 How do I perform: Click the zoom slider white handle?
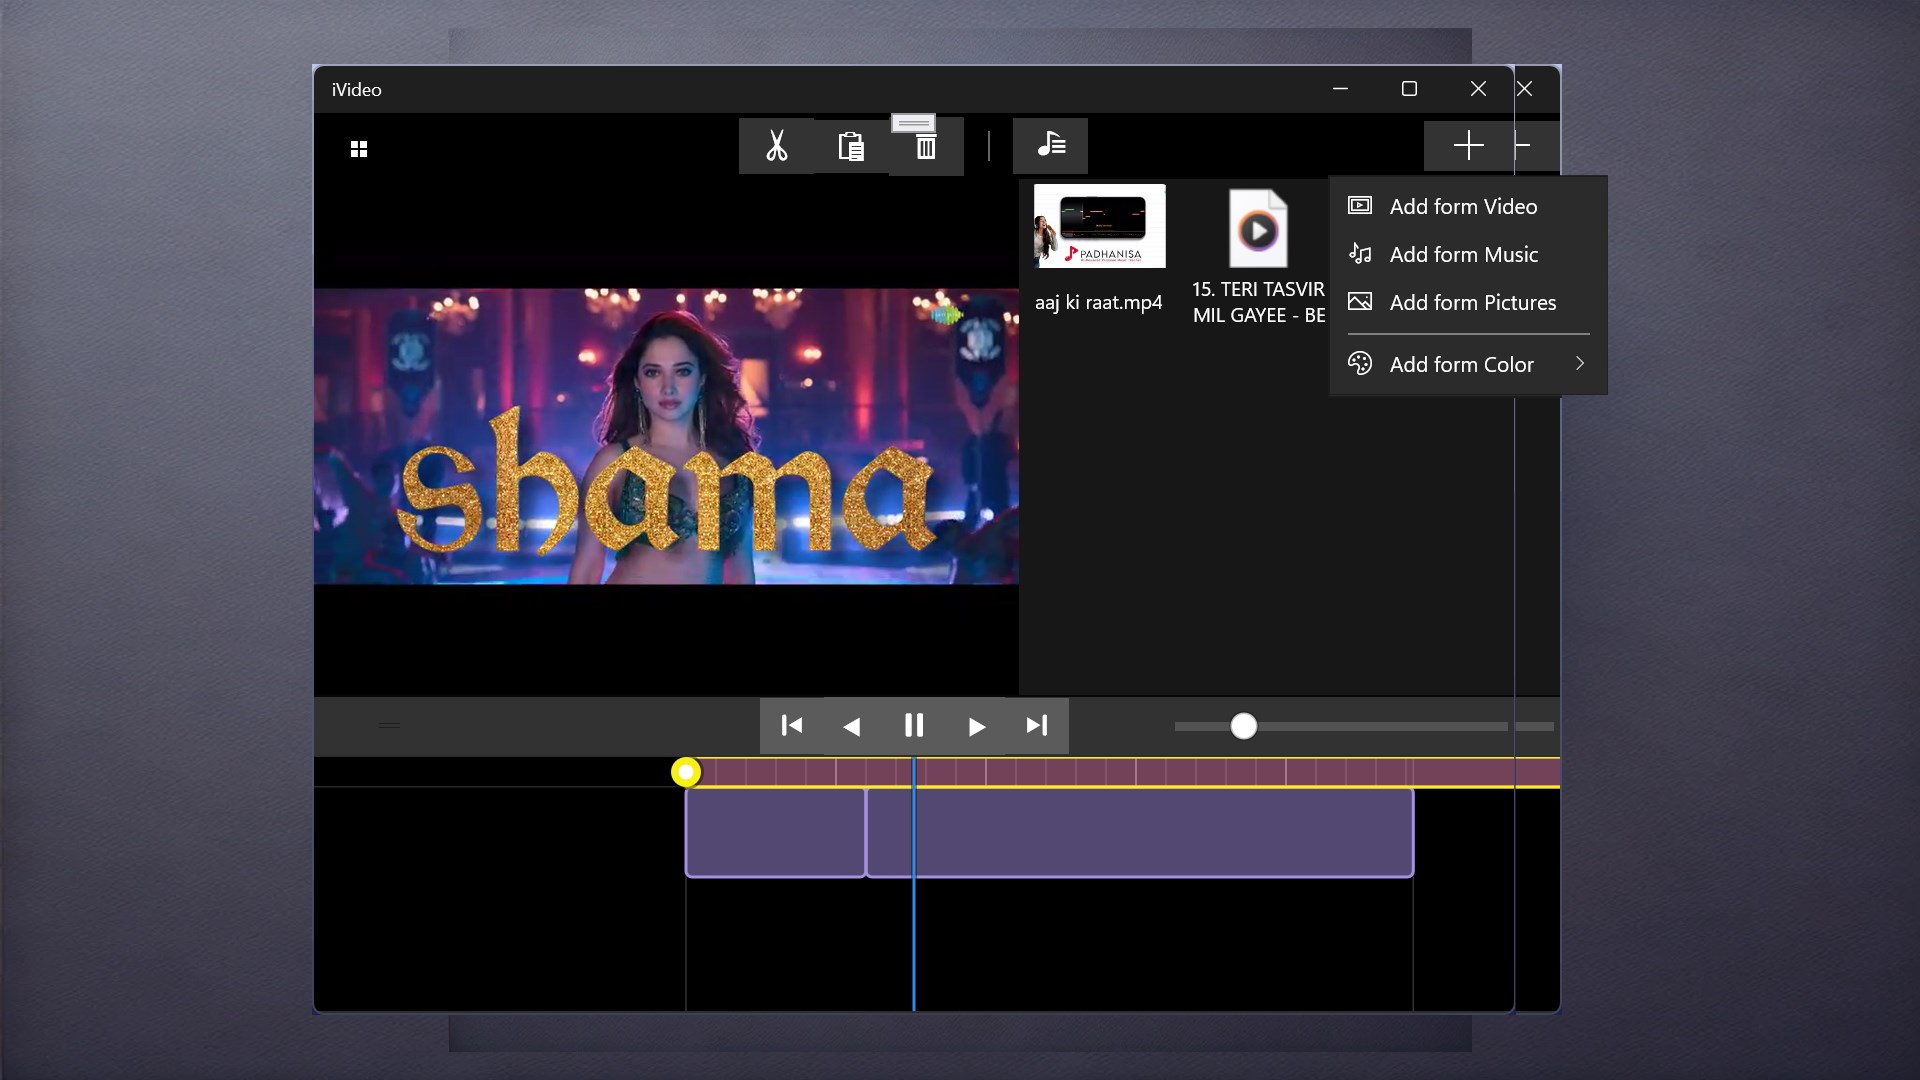pyautogui.click(x=1243, y=726)
